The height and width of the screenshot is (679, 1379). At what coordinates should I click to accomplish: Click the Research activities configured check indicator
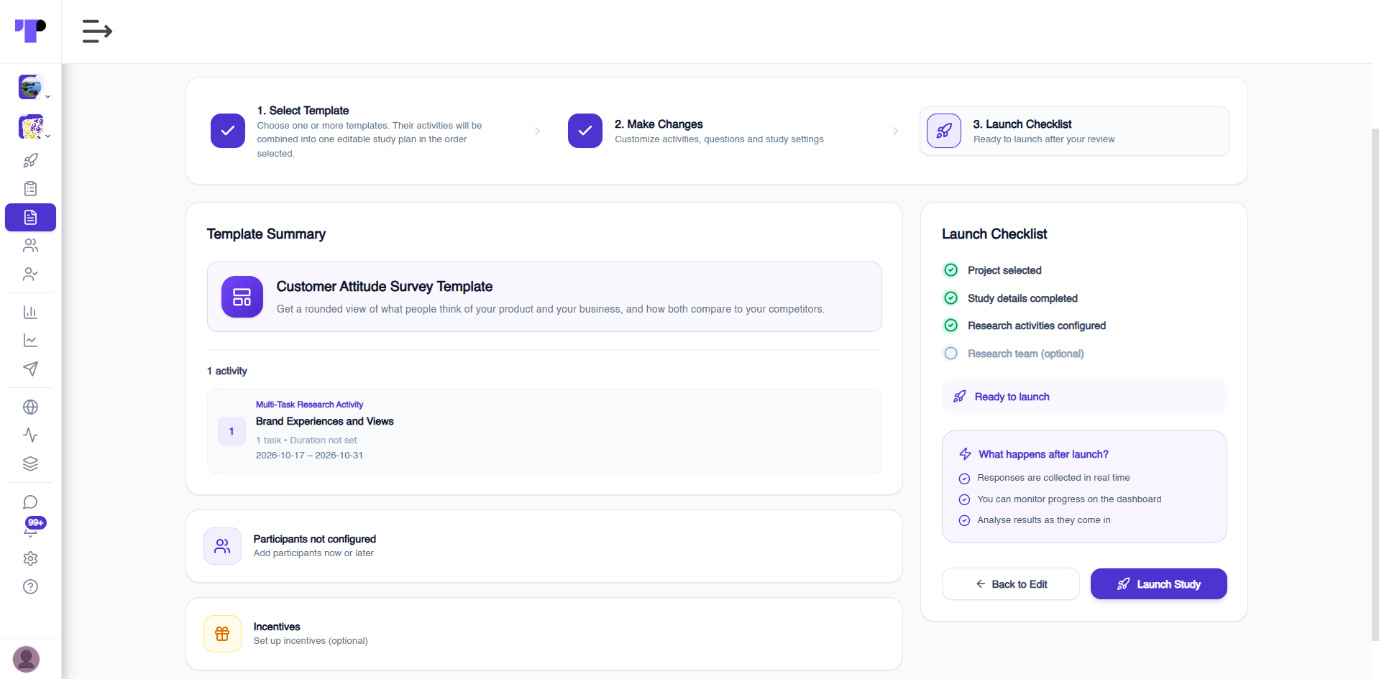click(x=951, y=325)
